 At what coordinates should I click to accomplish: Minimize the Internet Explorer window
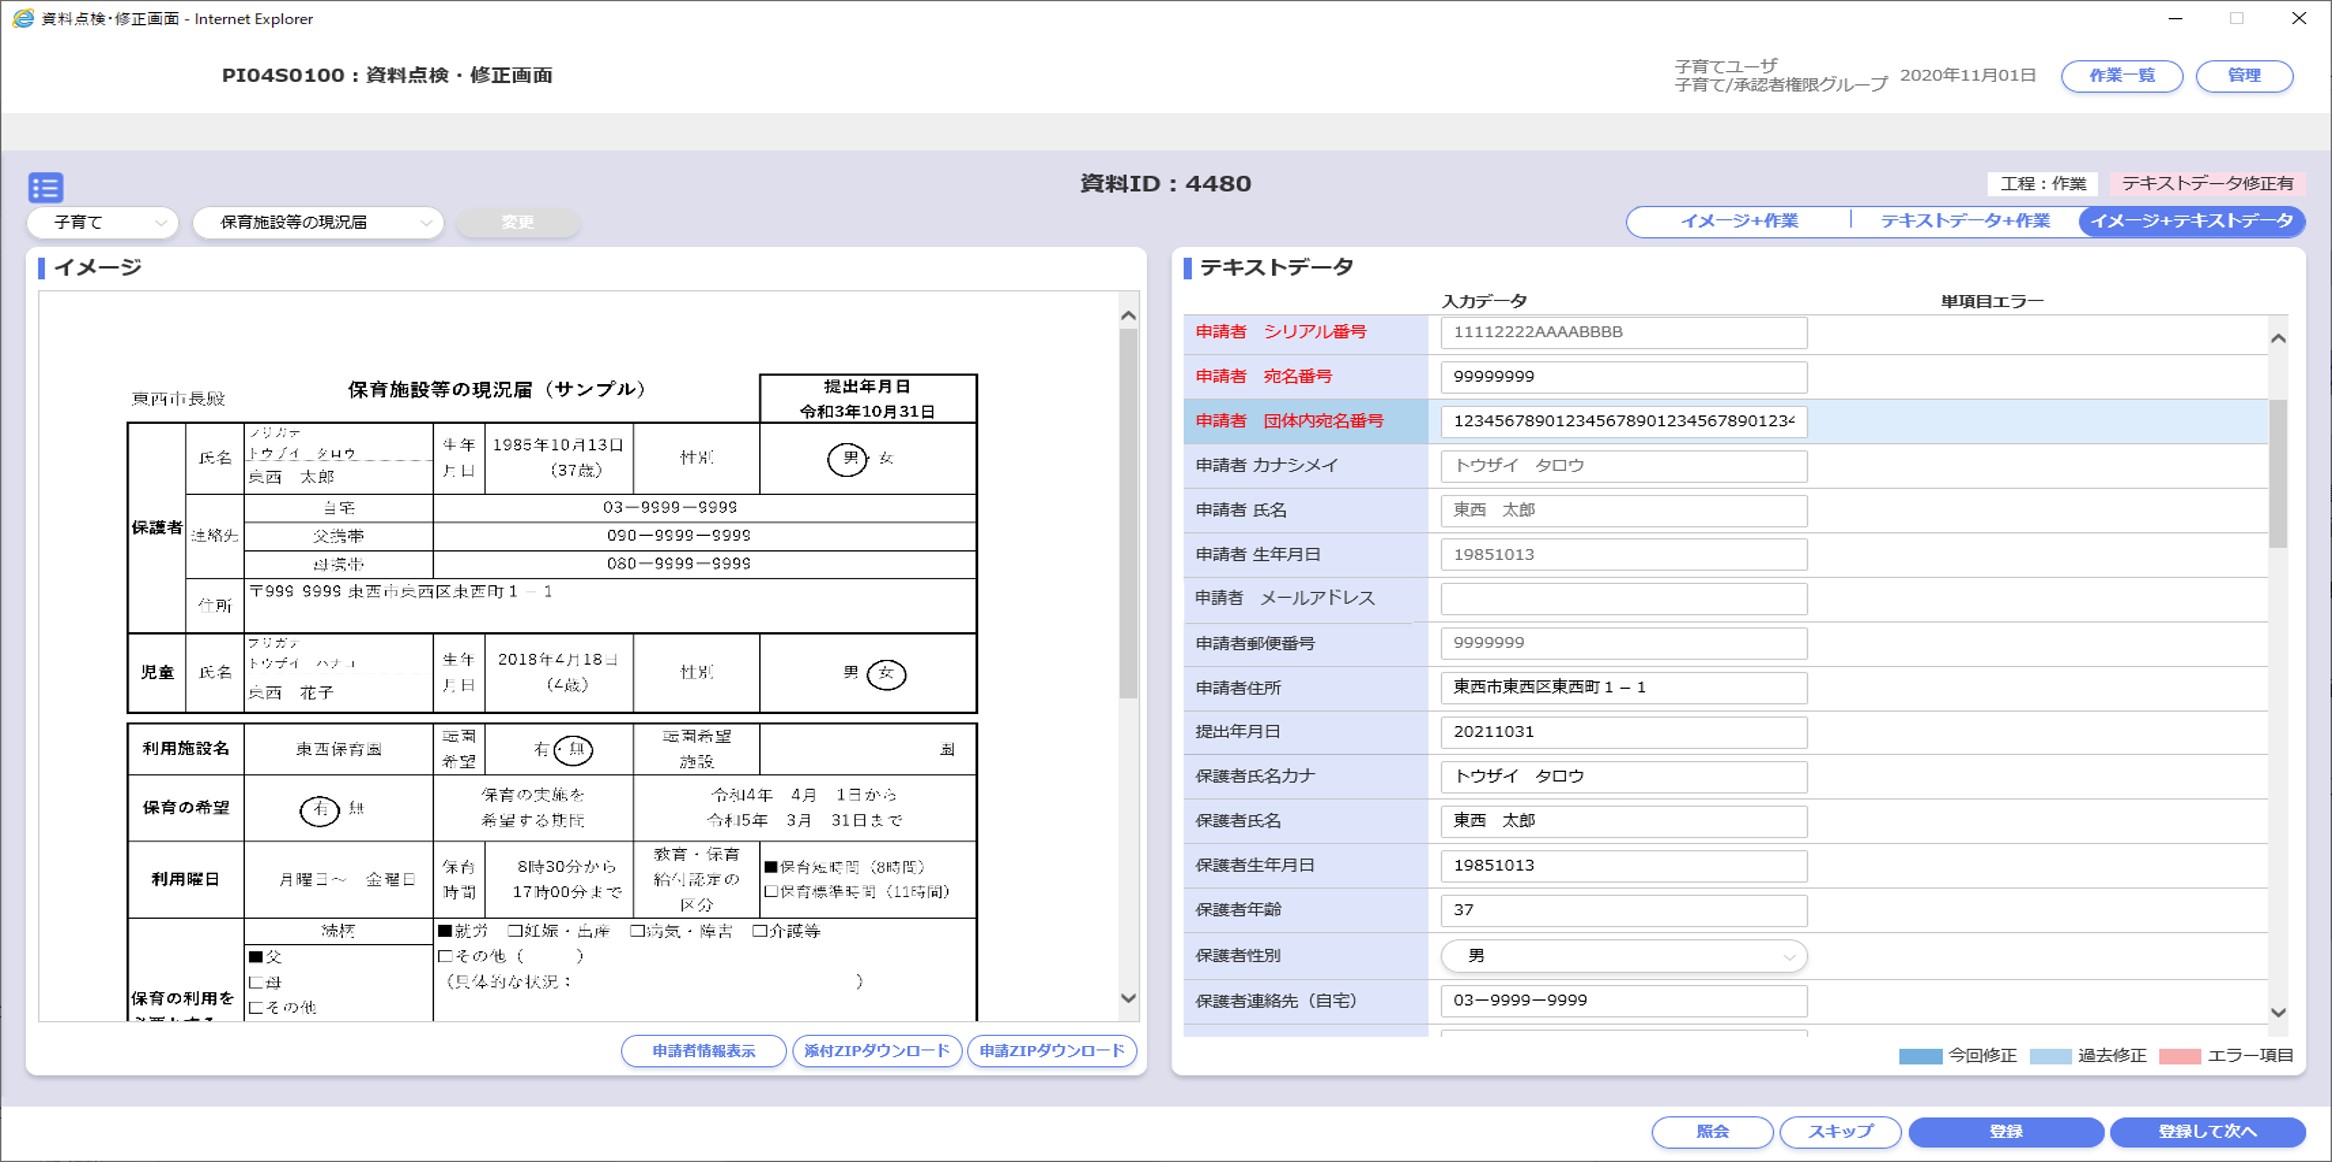click(2175, 18)
